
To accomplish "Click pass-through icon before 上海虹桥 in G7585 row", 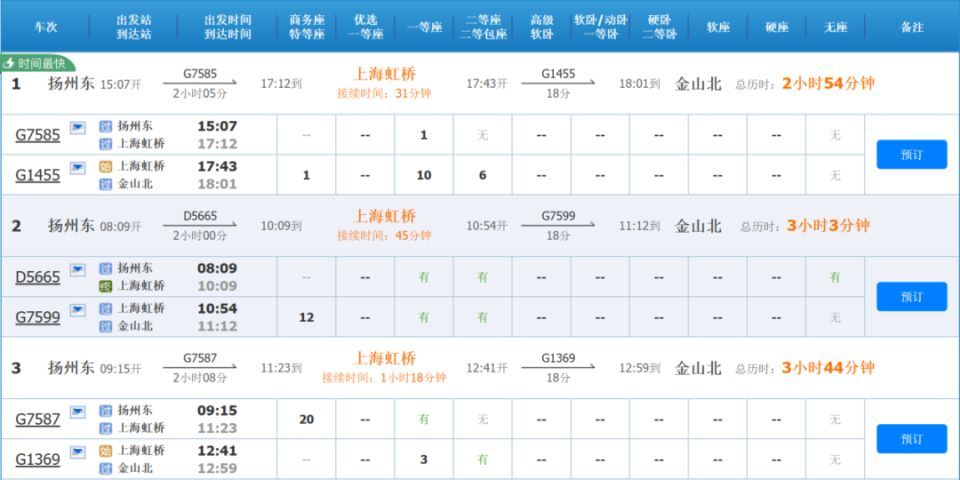I will coord(106,144).
